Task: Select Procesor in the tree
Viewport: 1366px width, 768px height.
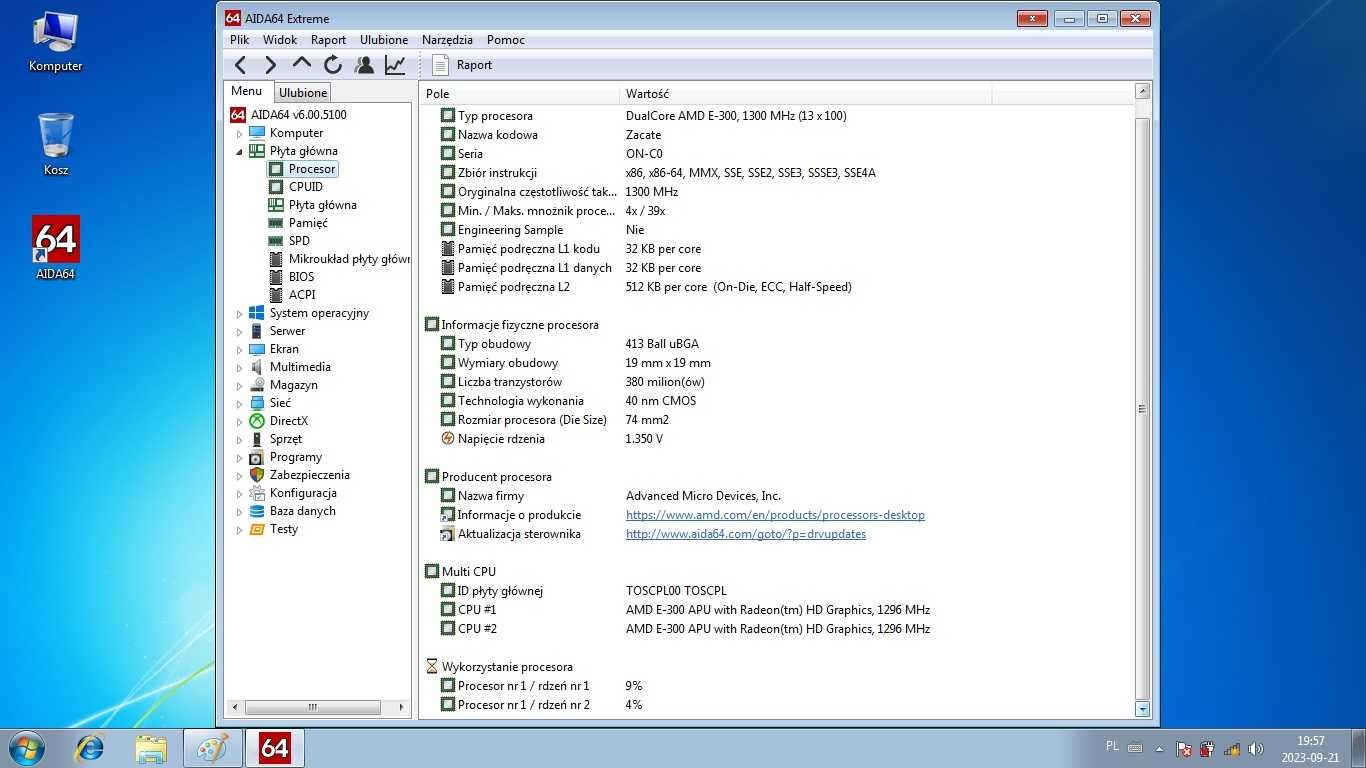Action: point(312,169)
